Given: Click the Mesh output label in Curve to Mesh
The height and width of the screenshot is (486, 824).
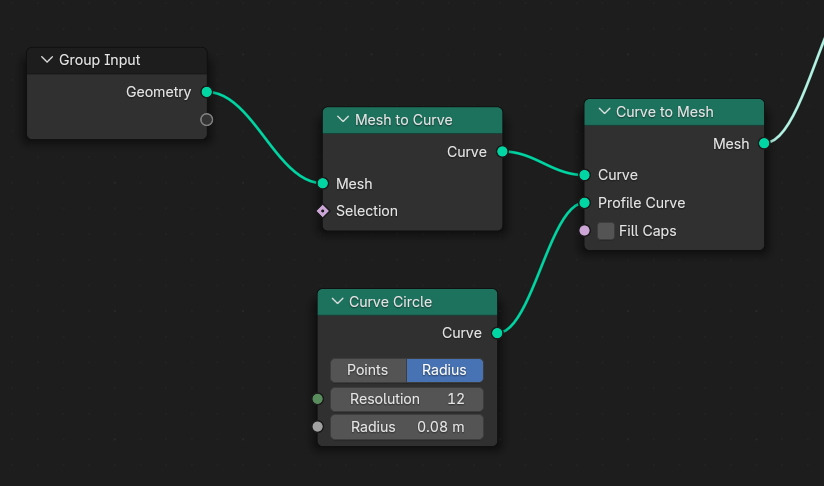Looking at the screenshot, I should pyautogui.click(x=731, y=143).
